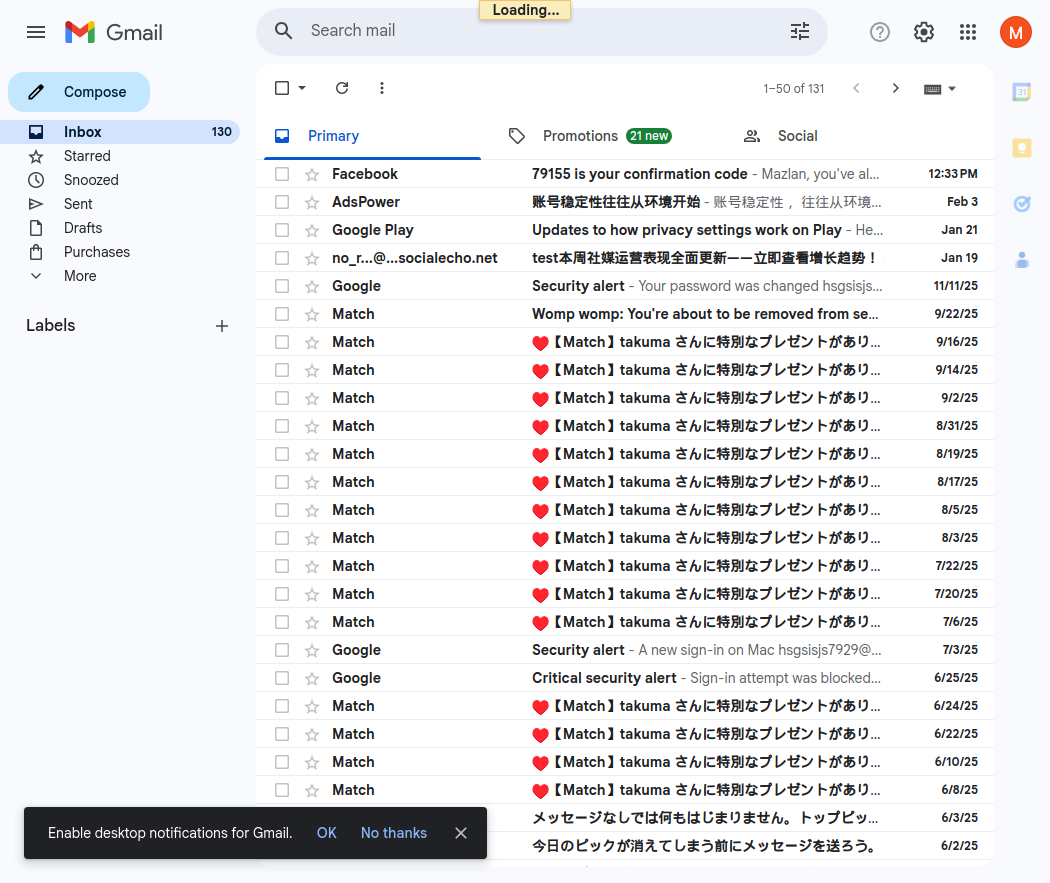1050x883 pixels.
Task: Star the AdsPower email
Action: click(x=312, y=202)
